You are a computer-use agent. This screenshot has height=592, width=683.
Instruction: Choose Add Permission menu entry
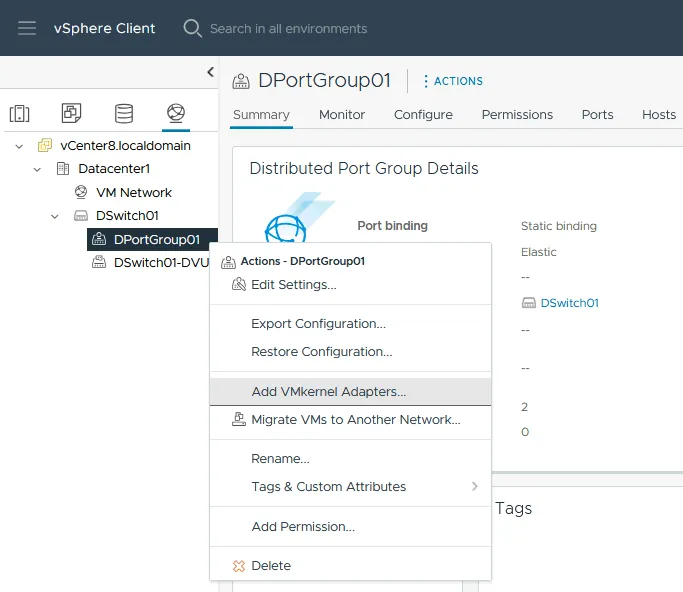351,527
